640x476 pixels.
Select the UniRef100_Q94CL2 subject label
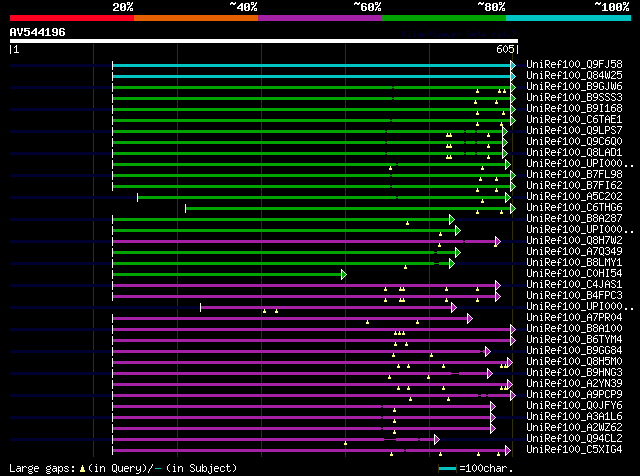tap(574, 439)
